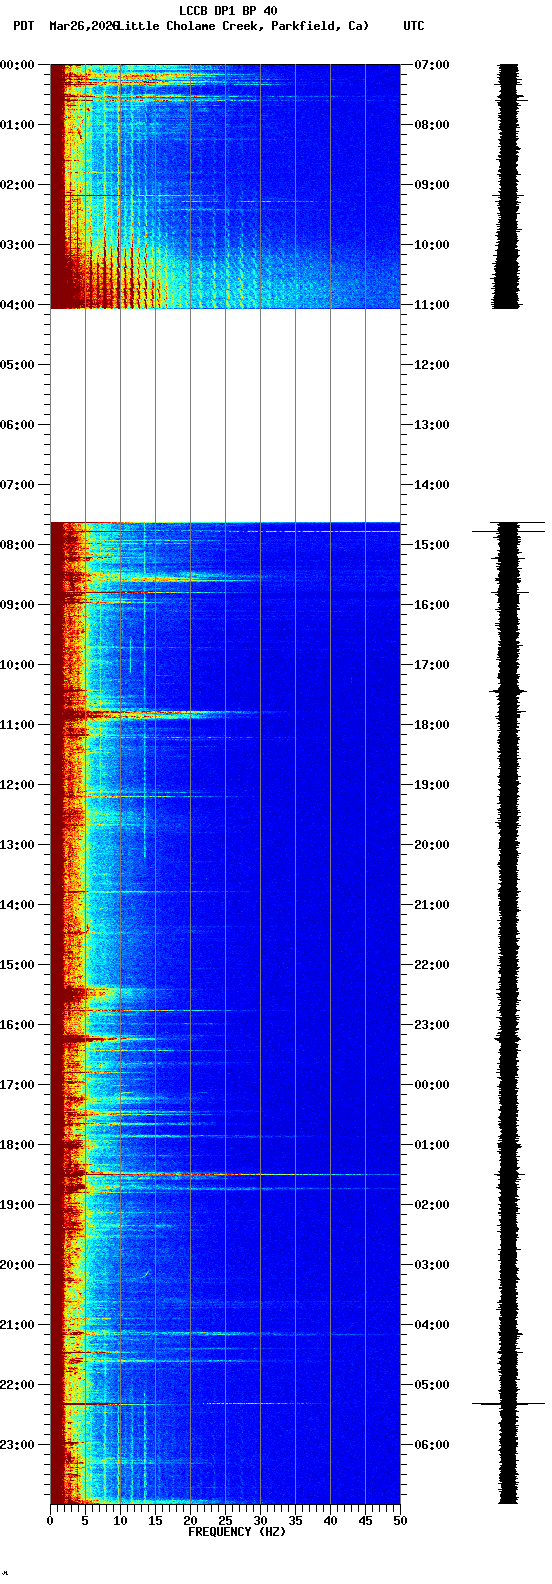The height and width of the screenshot is (1584, 552).
Task: Click the white data gap in spectrogram
Action: tap(225, 415)
